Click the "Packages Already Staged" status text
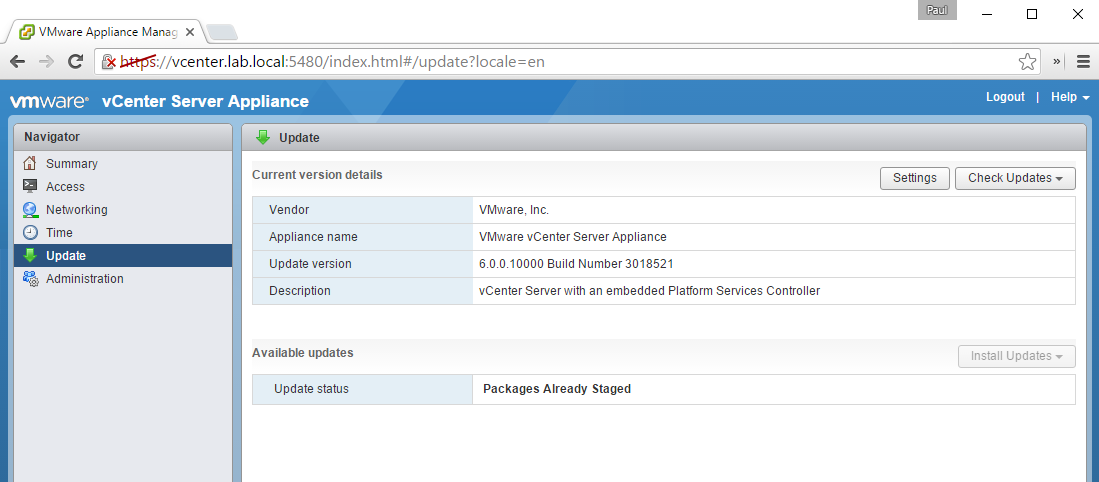Screen dimensions: 1099x482 click(557, 389)
